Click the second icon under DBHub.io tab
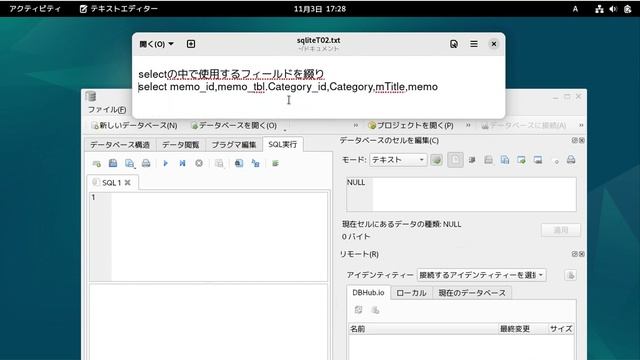Image resolution: width=640 pixels, height=360 pixels. coord(375,310)
